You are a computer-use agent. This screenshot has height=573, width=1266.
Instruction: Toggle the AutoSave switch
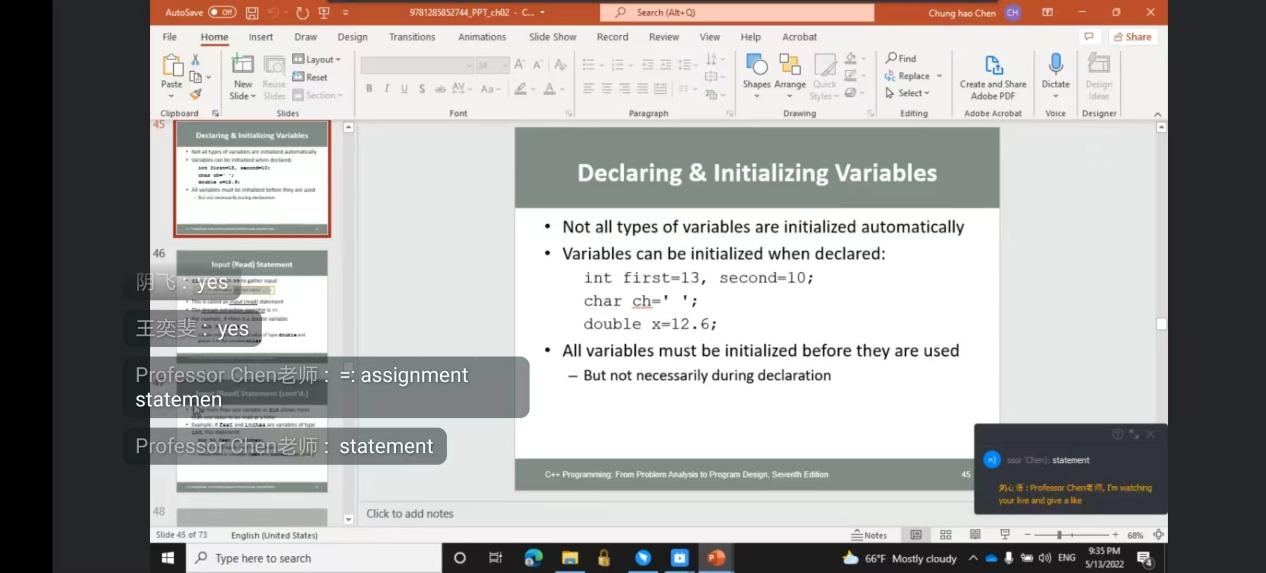[x=222, y=12]
